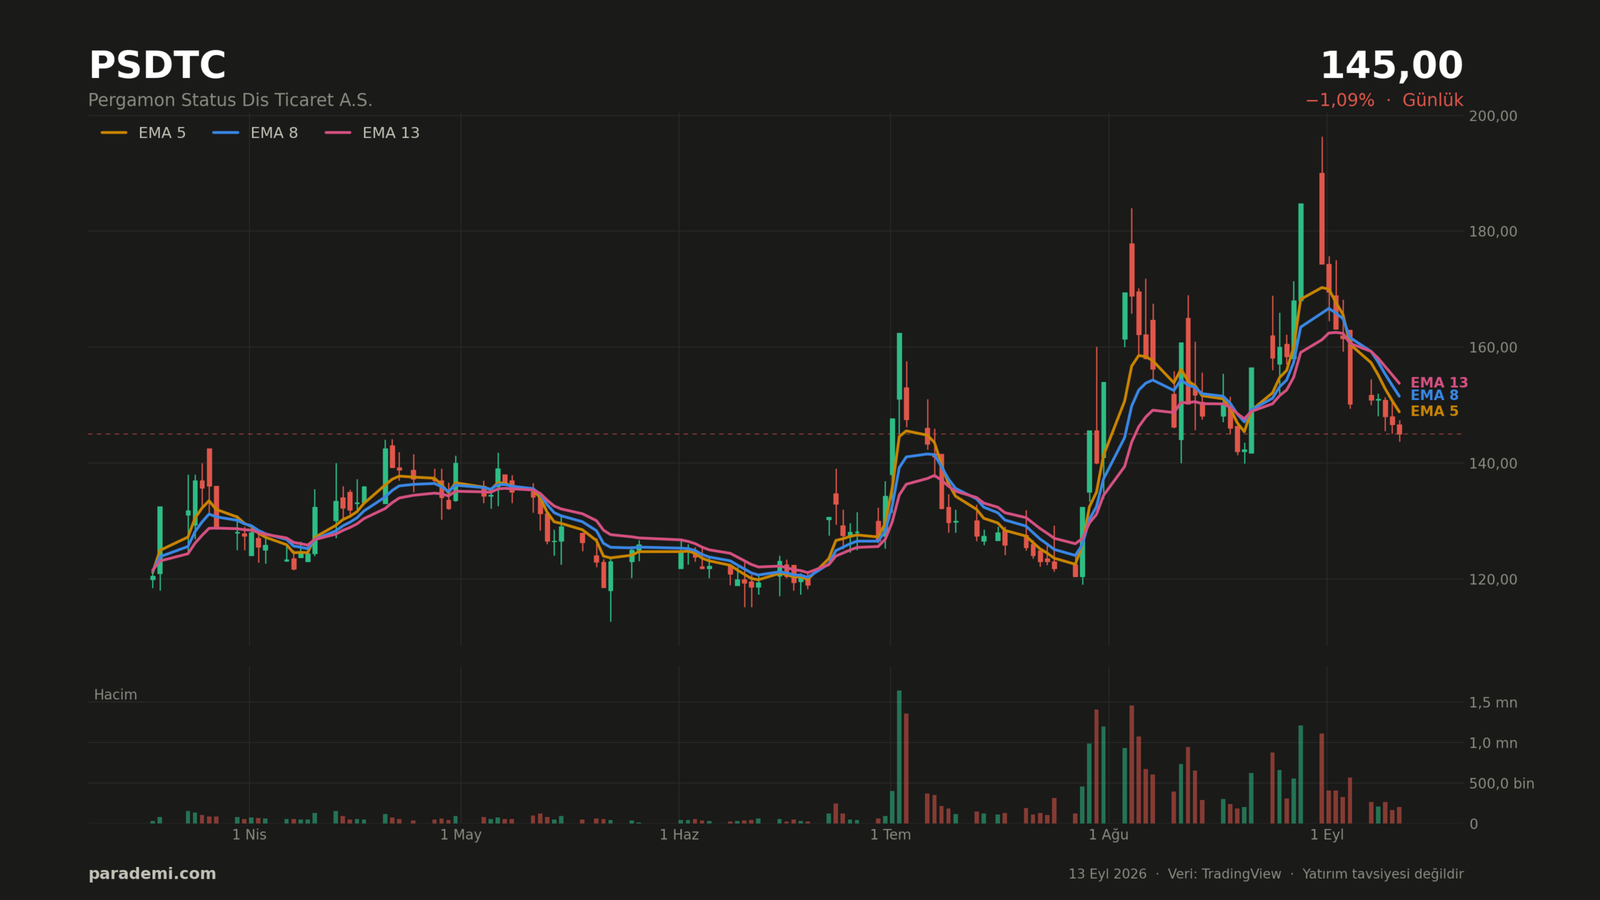Click the 160,00 price axis label

pyautogui.click(x=1493, y=348)
